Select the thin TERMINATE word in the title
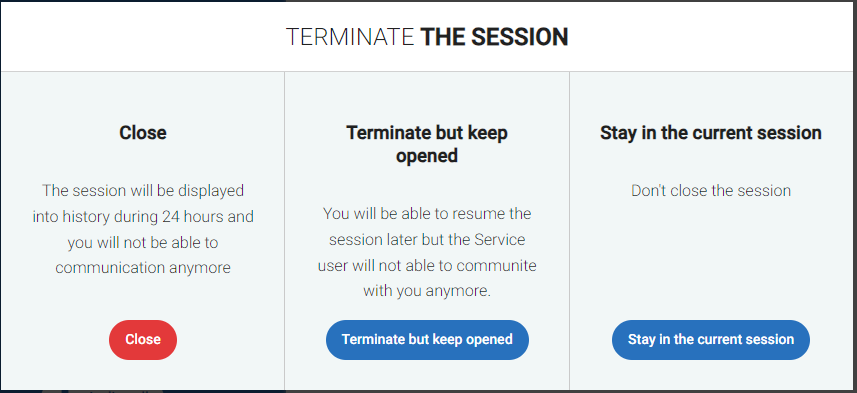The image size is (857, 393). (x=350, y=37)
